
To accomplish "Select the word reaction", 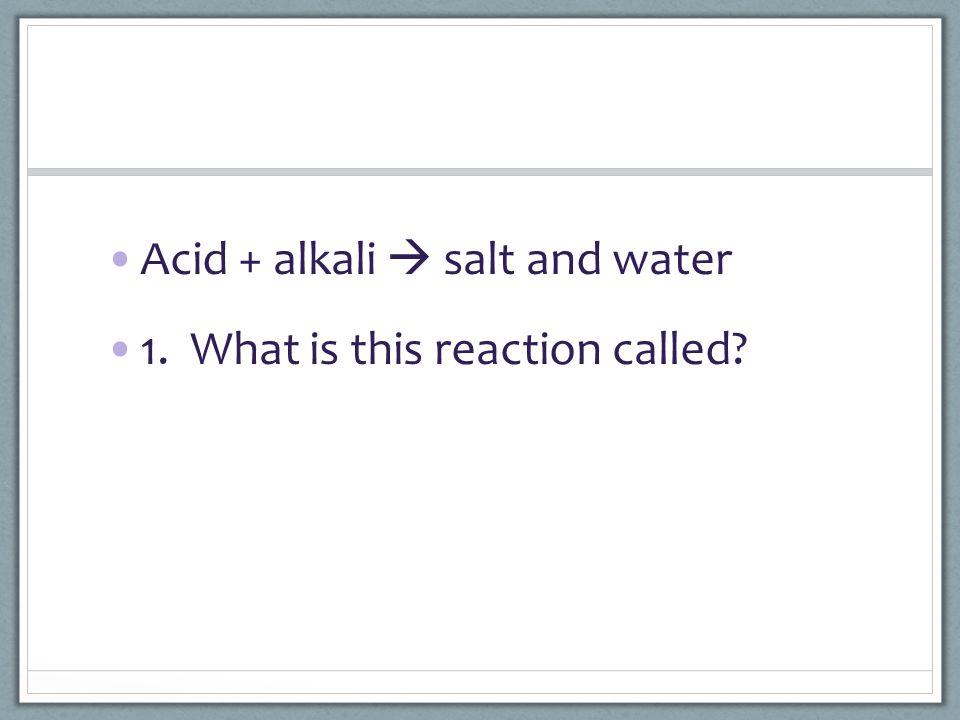I will [x=517, y=350].
